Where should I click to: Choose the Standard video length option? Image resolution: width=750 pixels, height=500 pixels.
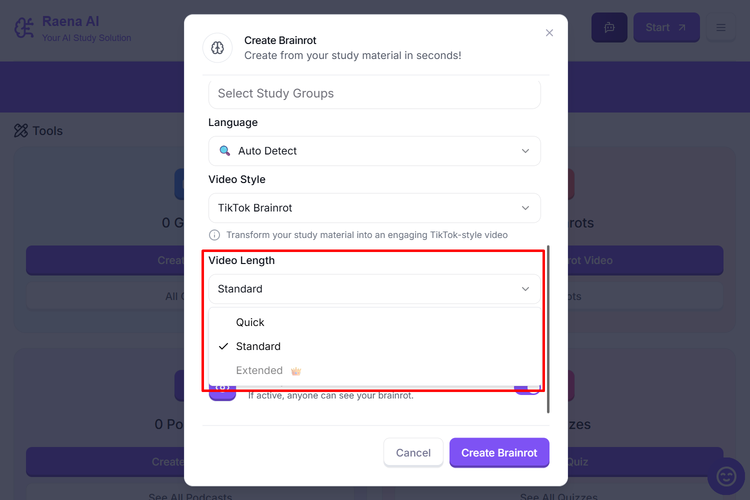coord(258,347)
